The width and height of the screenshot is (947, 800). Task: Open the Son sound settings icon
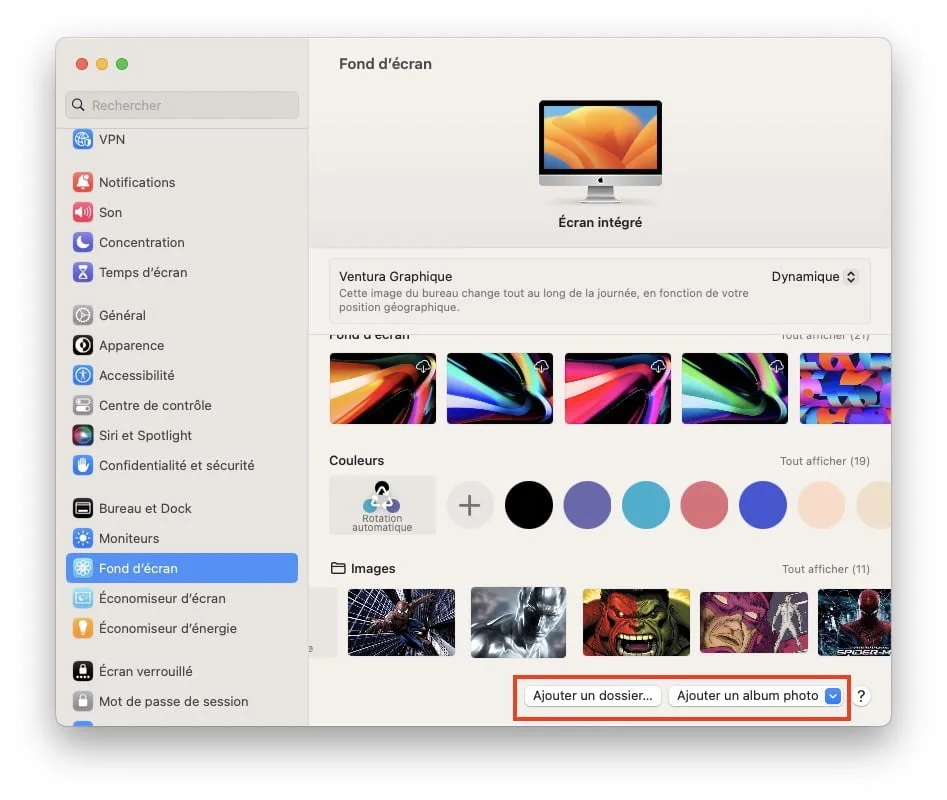coord(83,212)
